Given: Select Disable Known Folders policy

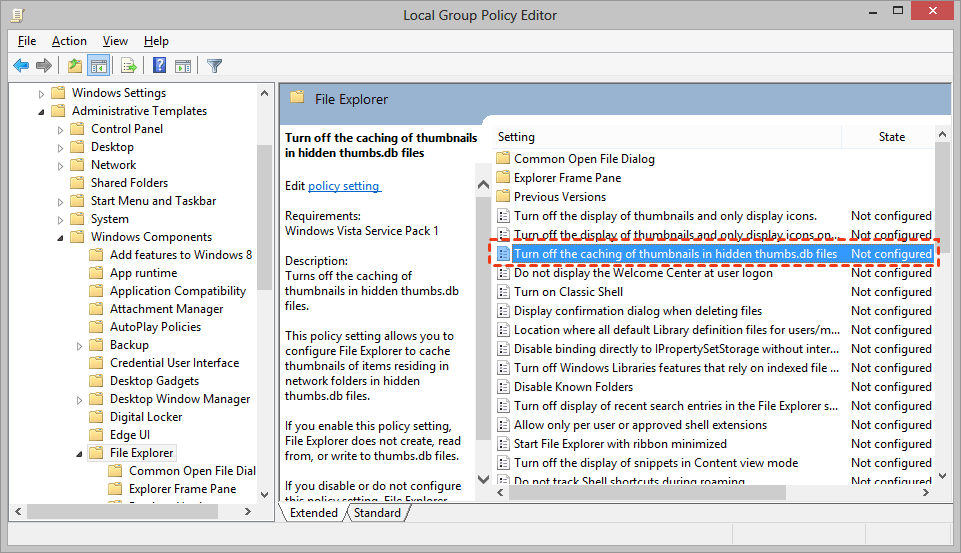Looking at the screenshot, I should click(x=573, y=387).
